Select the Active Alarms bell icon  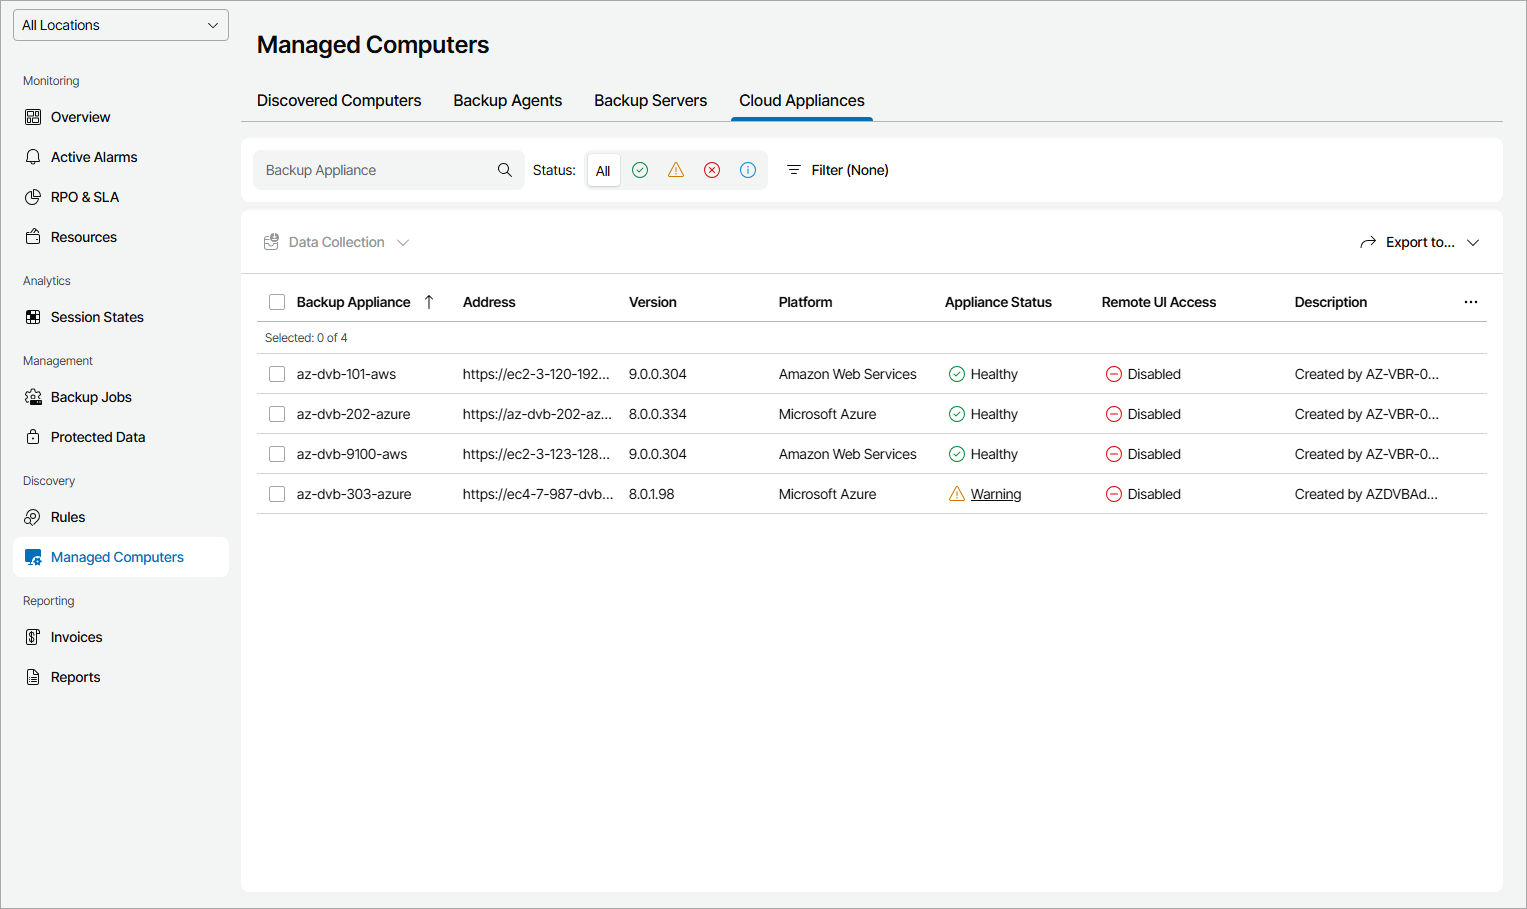(x=33, y=156)
